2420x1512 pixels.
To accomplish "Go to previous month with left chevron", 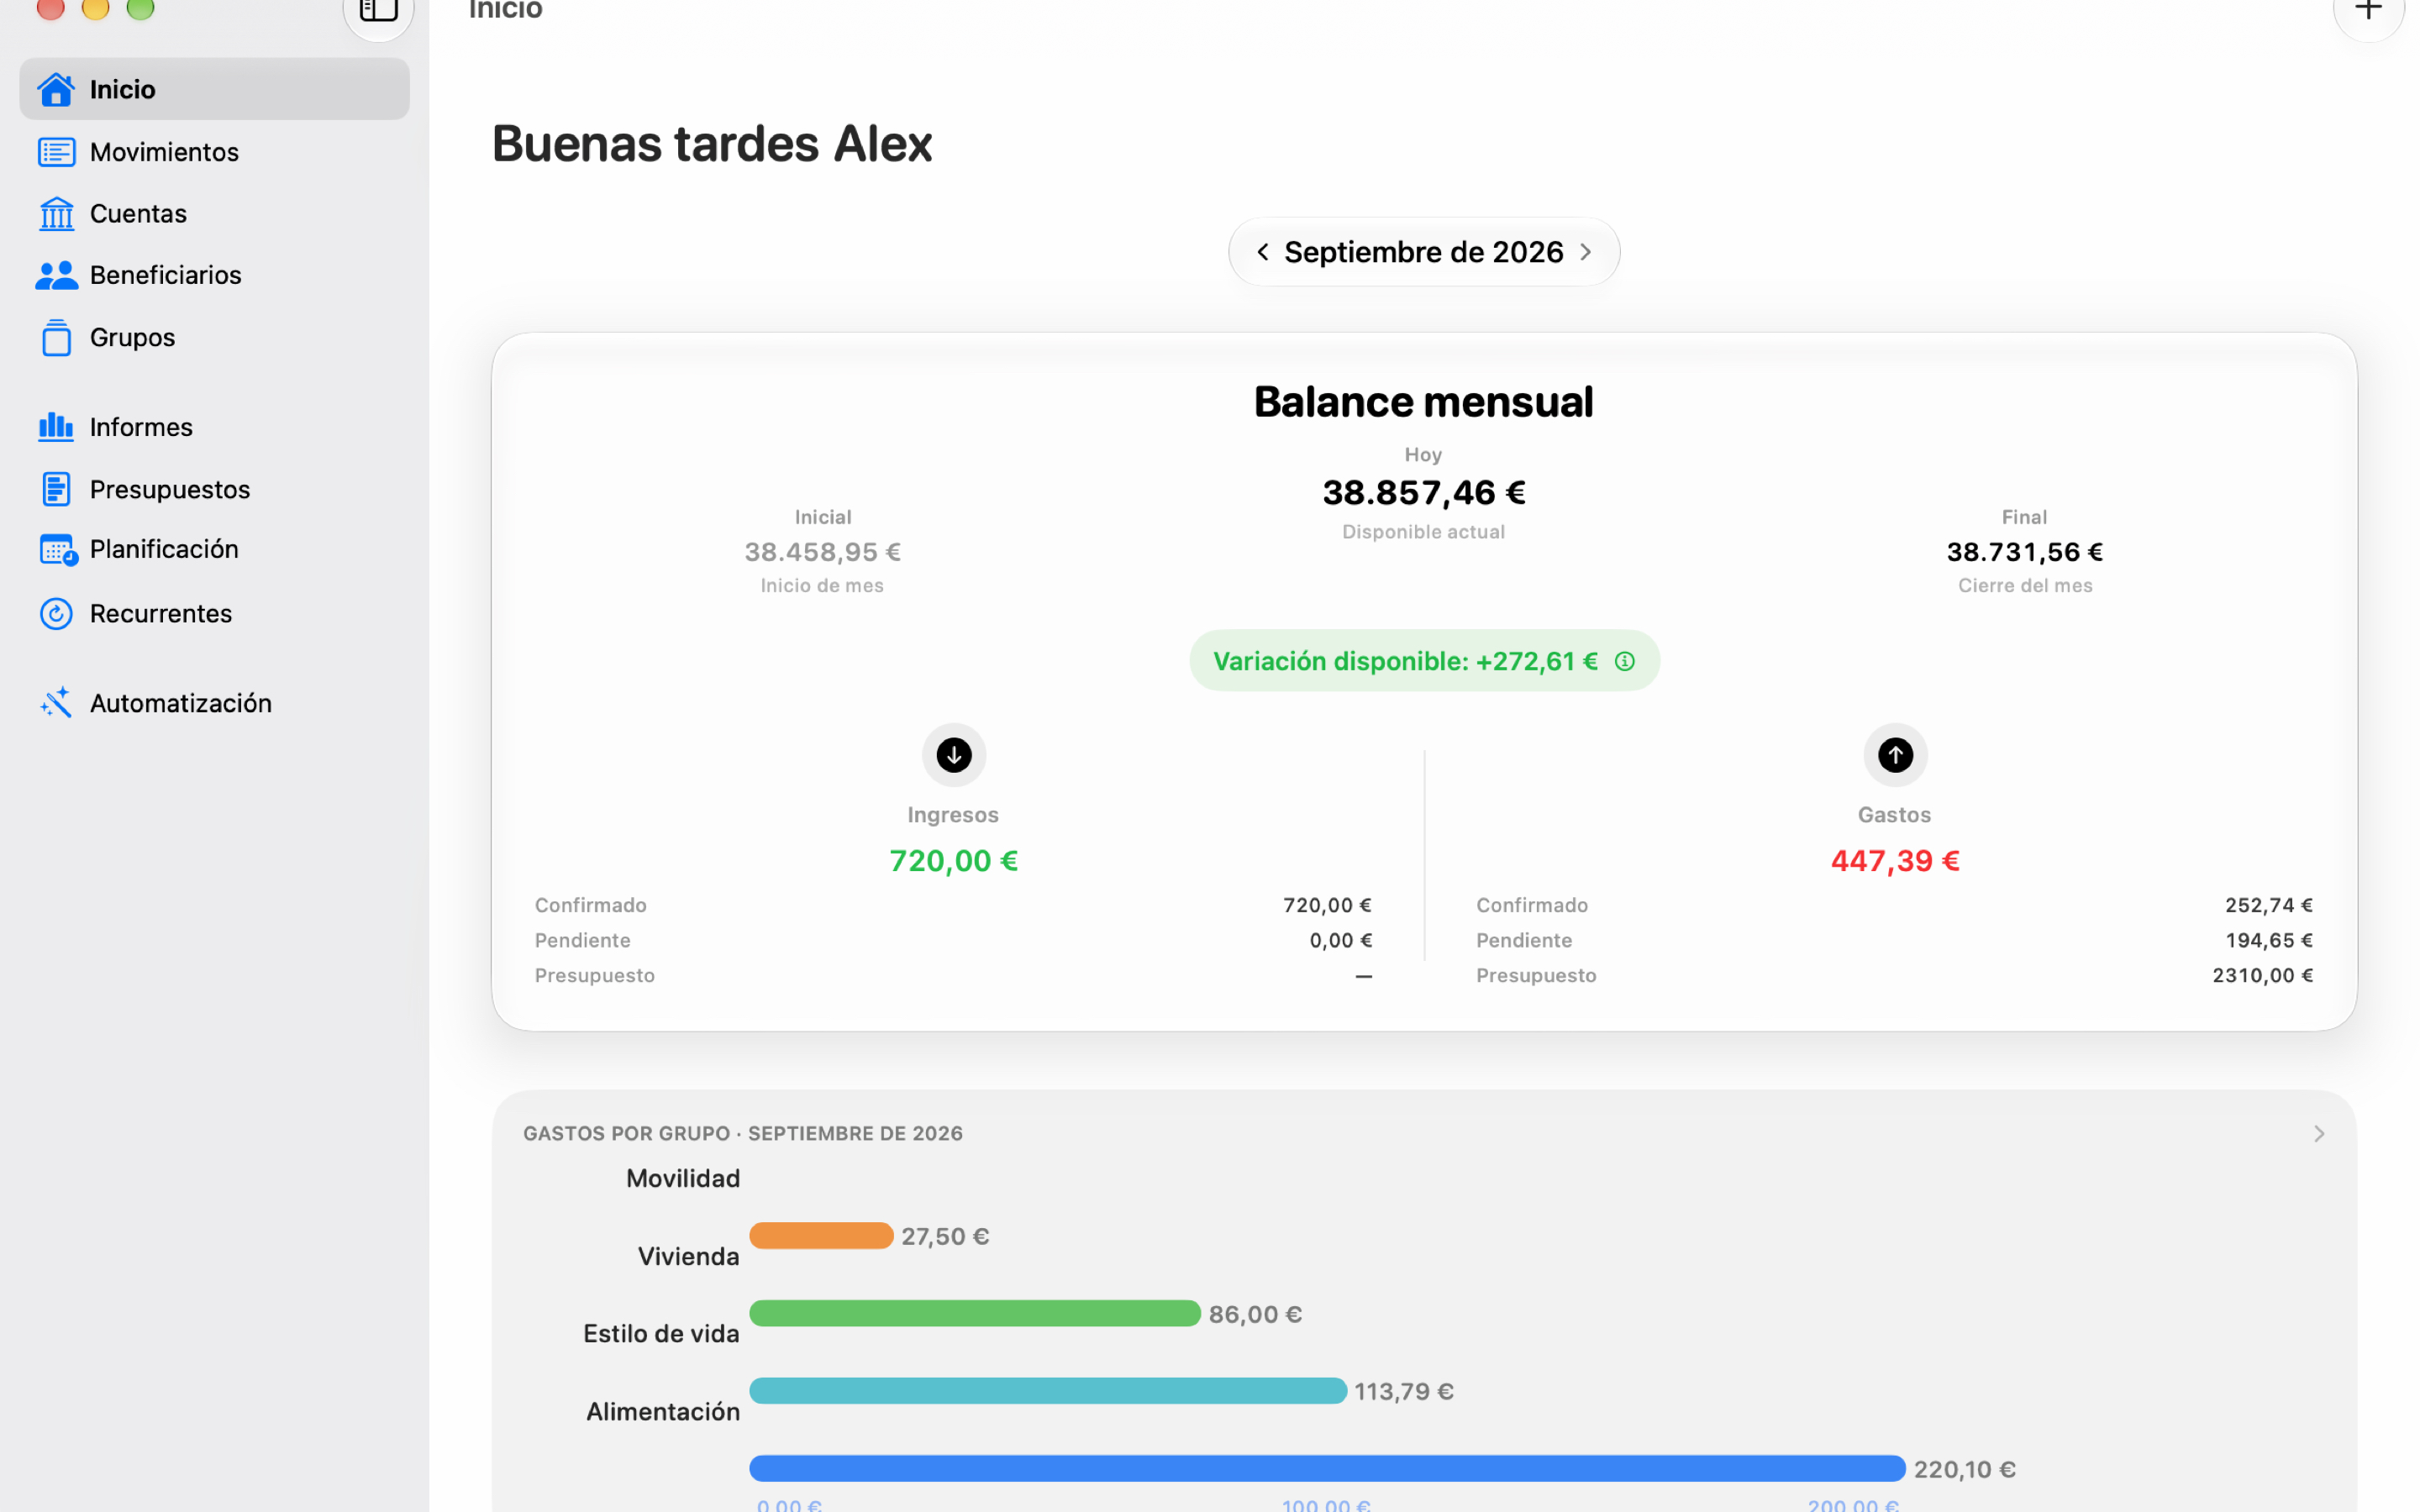I will [x=1262, y=252].
